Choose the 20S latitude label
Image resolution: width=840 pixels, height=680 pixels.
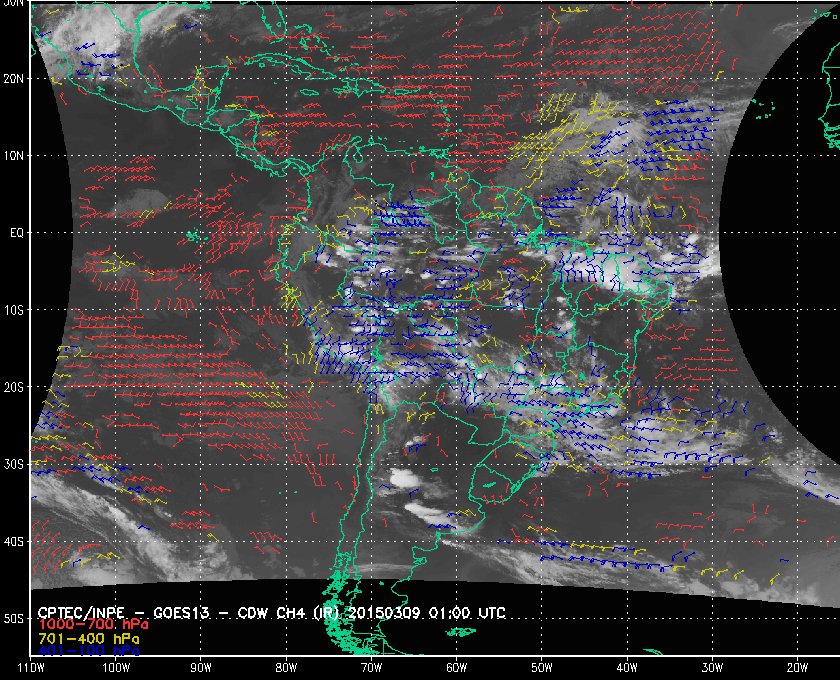pyautogui.click(x=12, y=387)
